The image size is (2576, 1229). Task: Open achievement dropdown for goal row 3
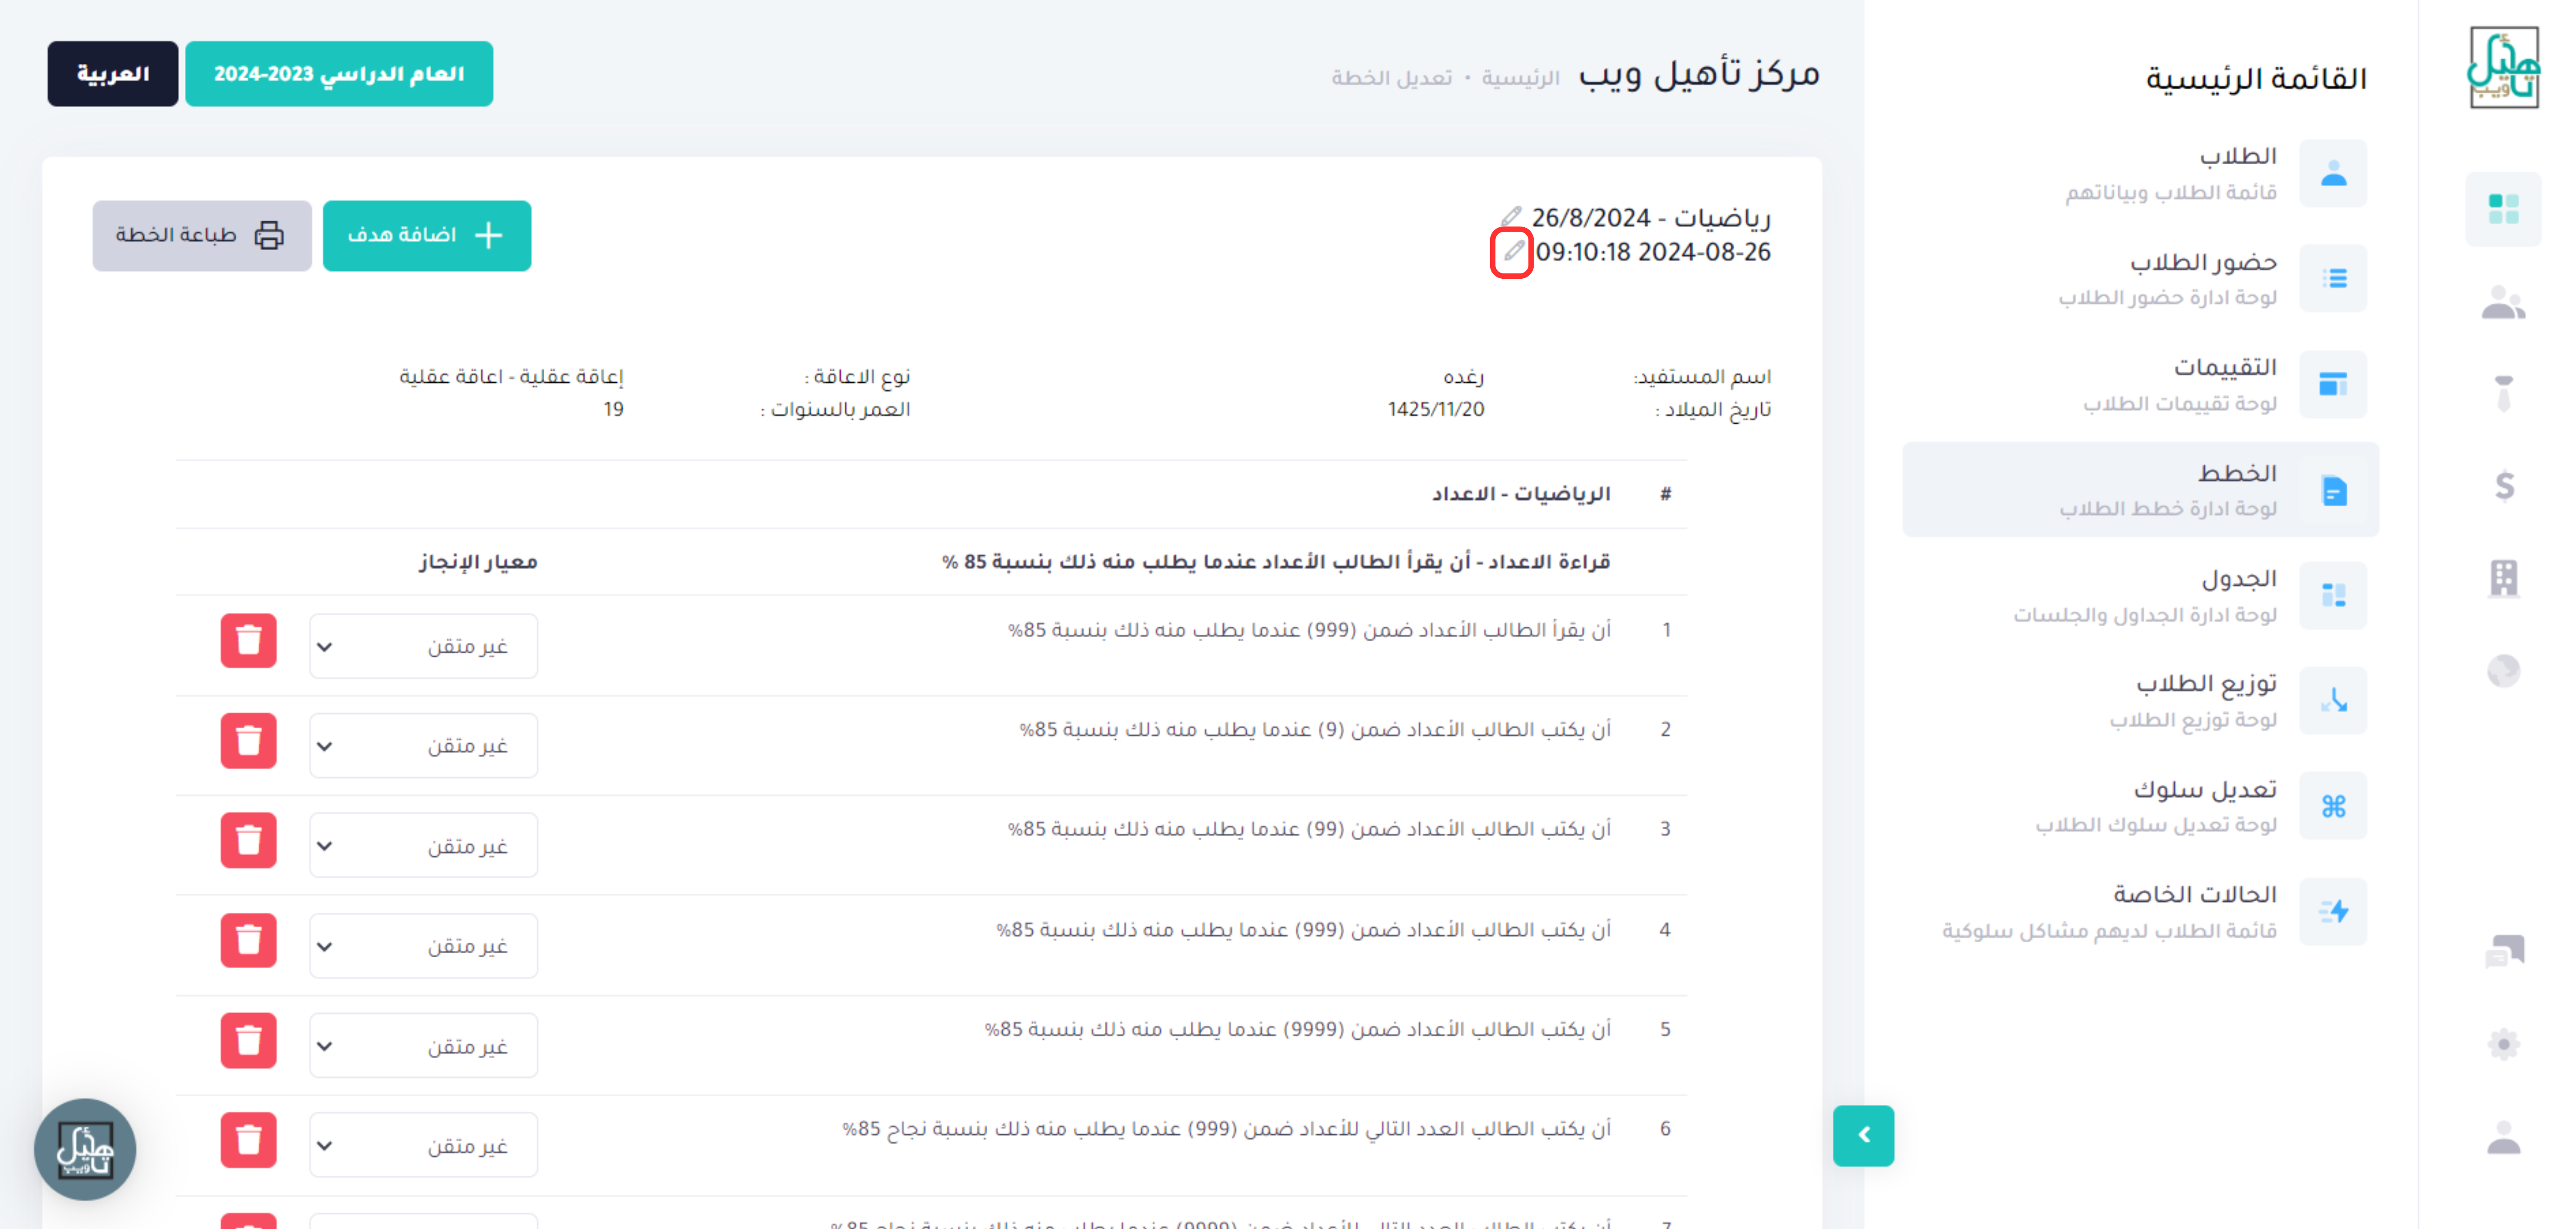pos(423,845)
